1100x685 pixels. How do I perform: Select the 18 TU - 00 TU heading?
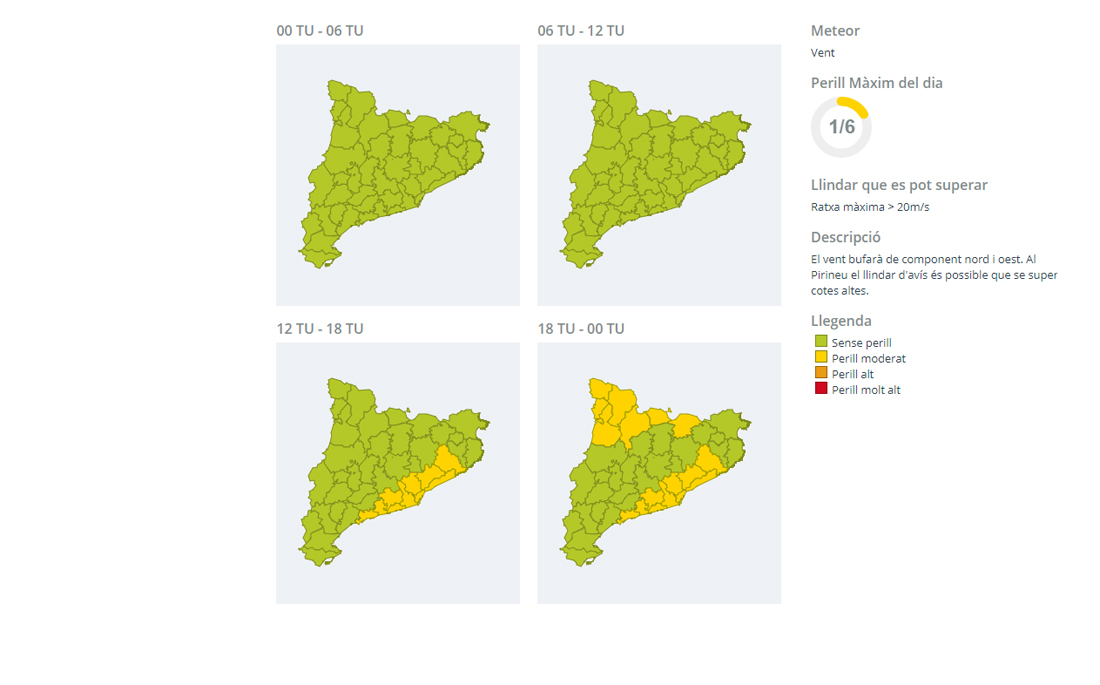581,328
